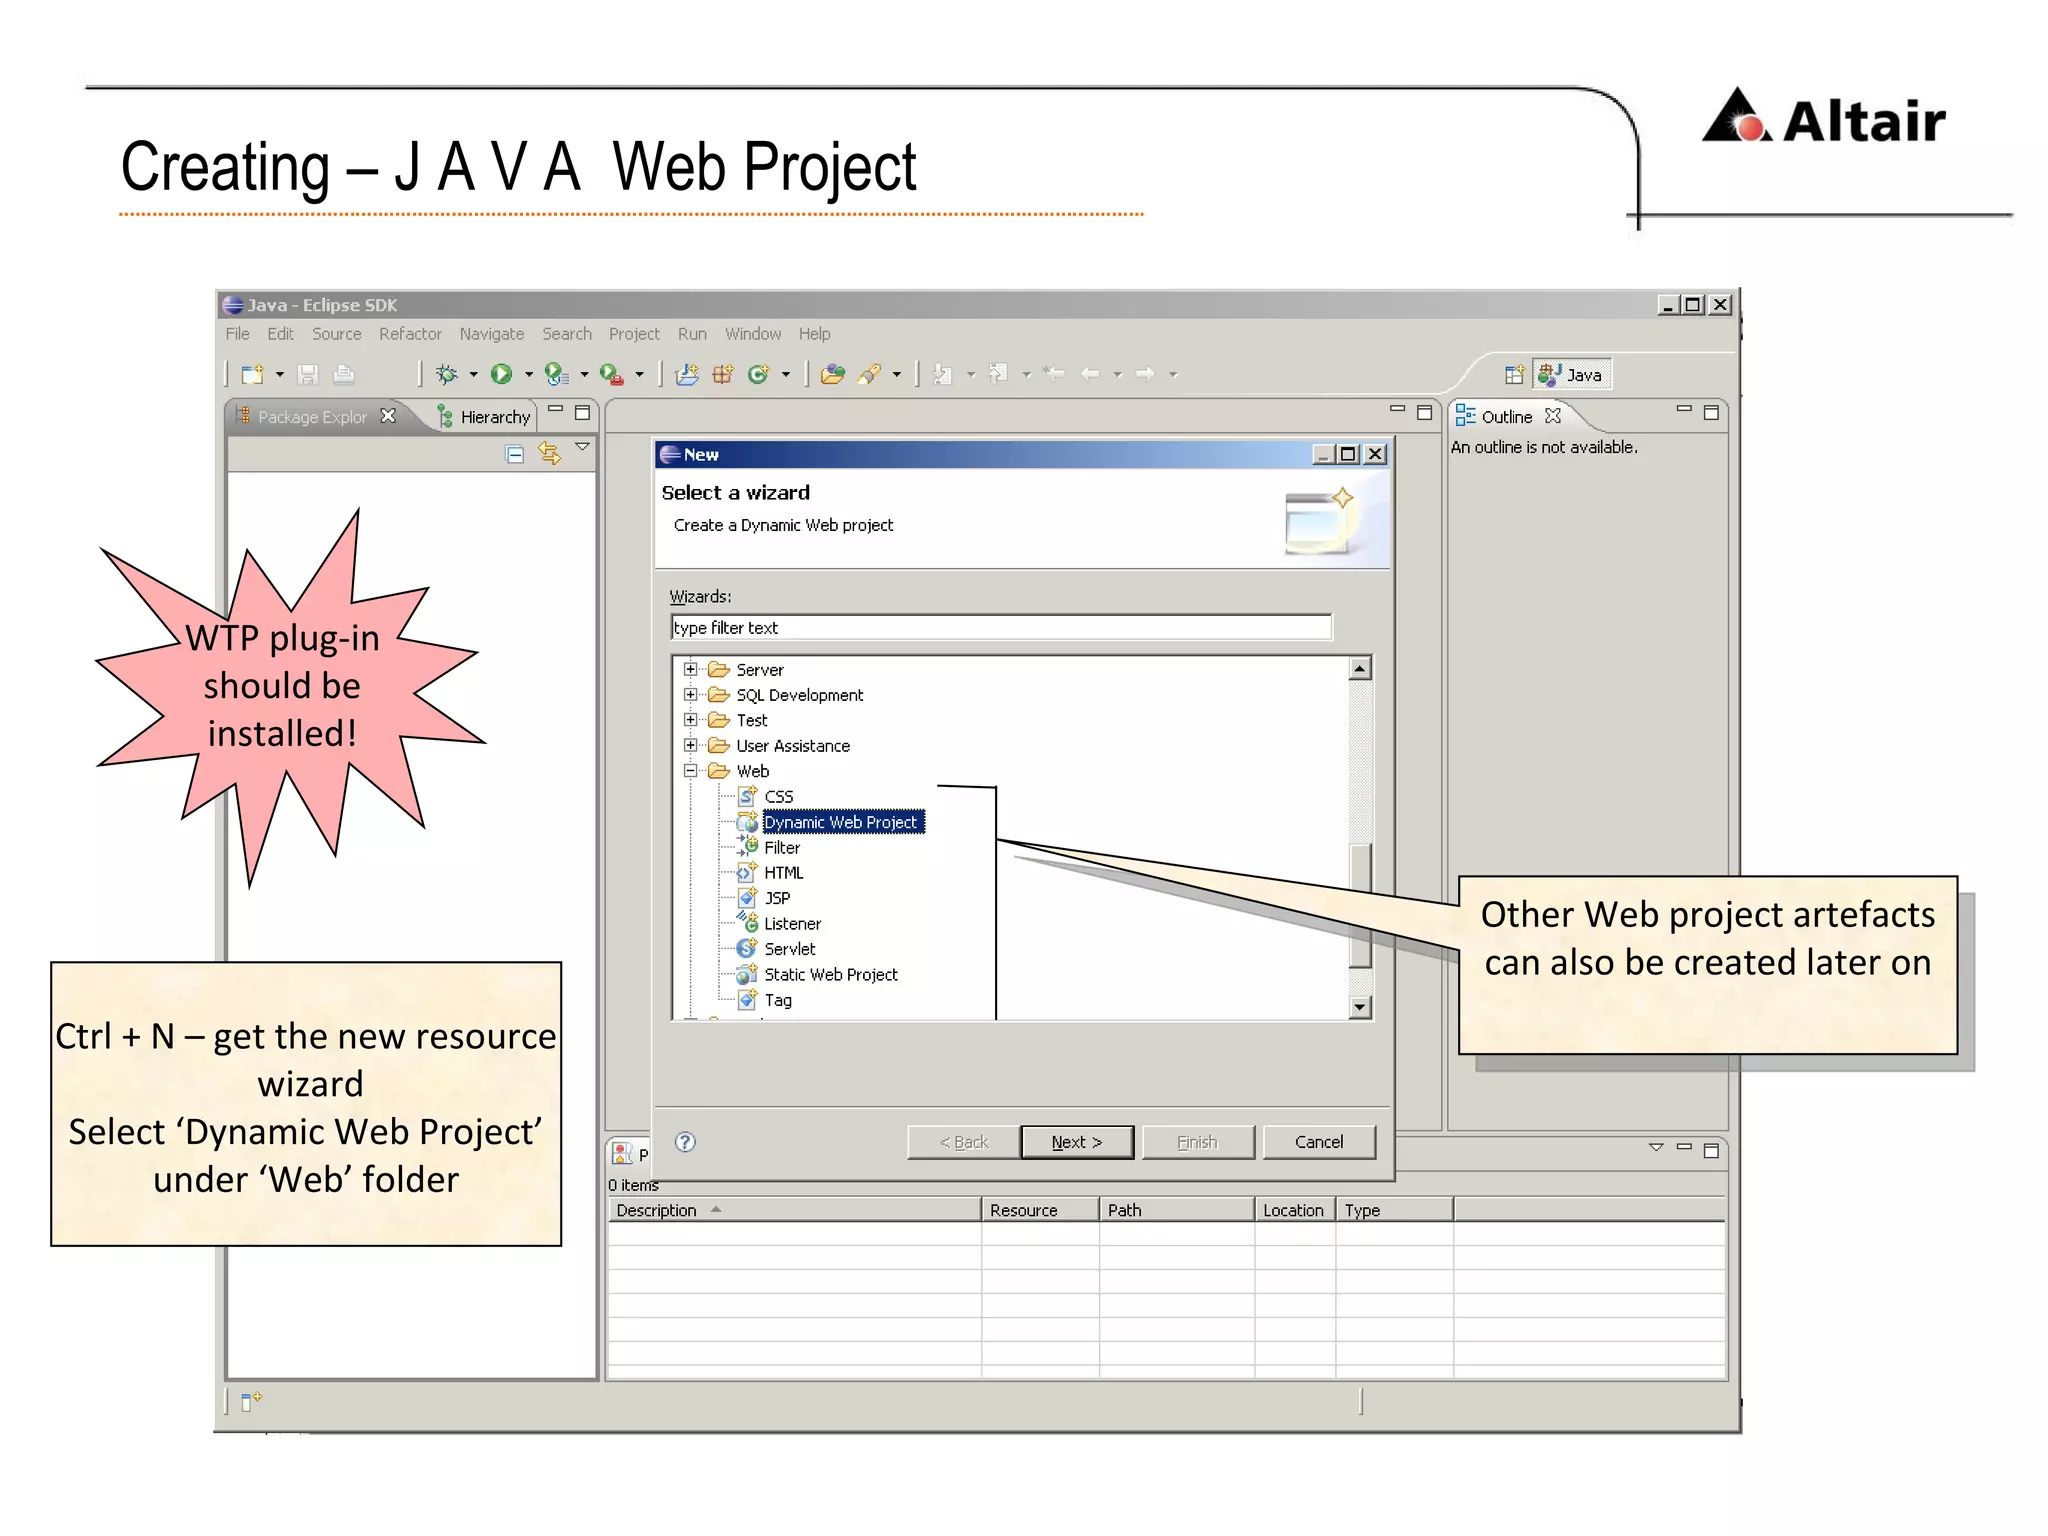Close the Package Explorer tab
This screenshot has width=2048, height=1536.
[388, 416]
